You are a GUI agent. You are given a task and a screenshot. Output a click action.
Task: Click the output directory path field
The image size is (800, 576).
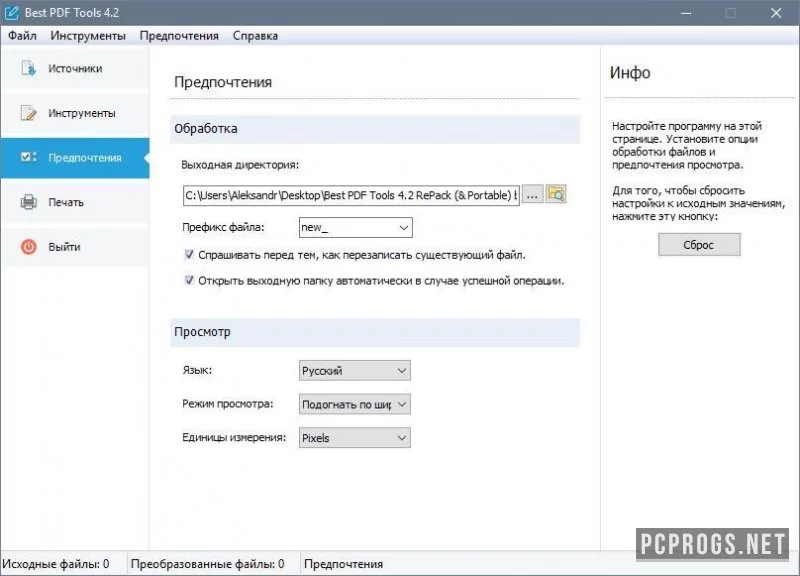point(351,195)
